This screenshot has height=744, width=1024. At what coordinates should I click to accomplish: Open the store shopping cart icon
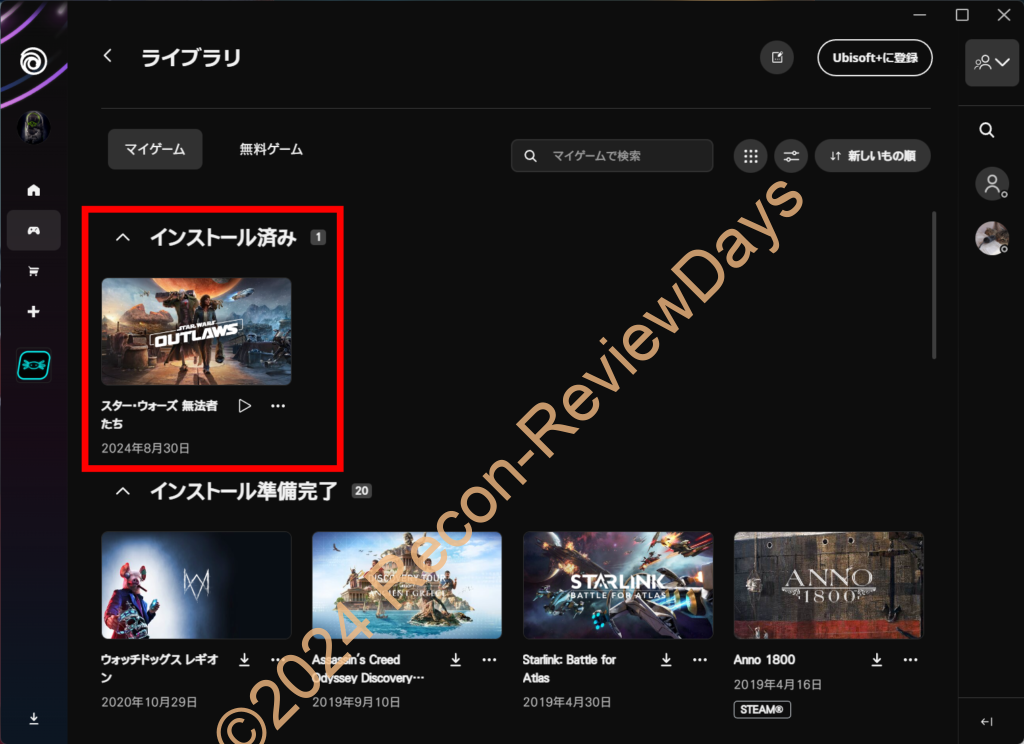pyautogui.click(x=33, y=271)
